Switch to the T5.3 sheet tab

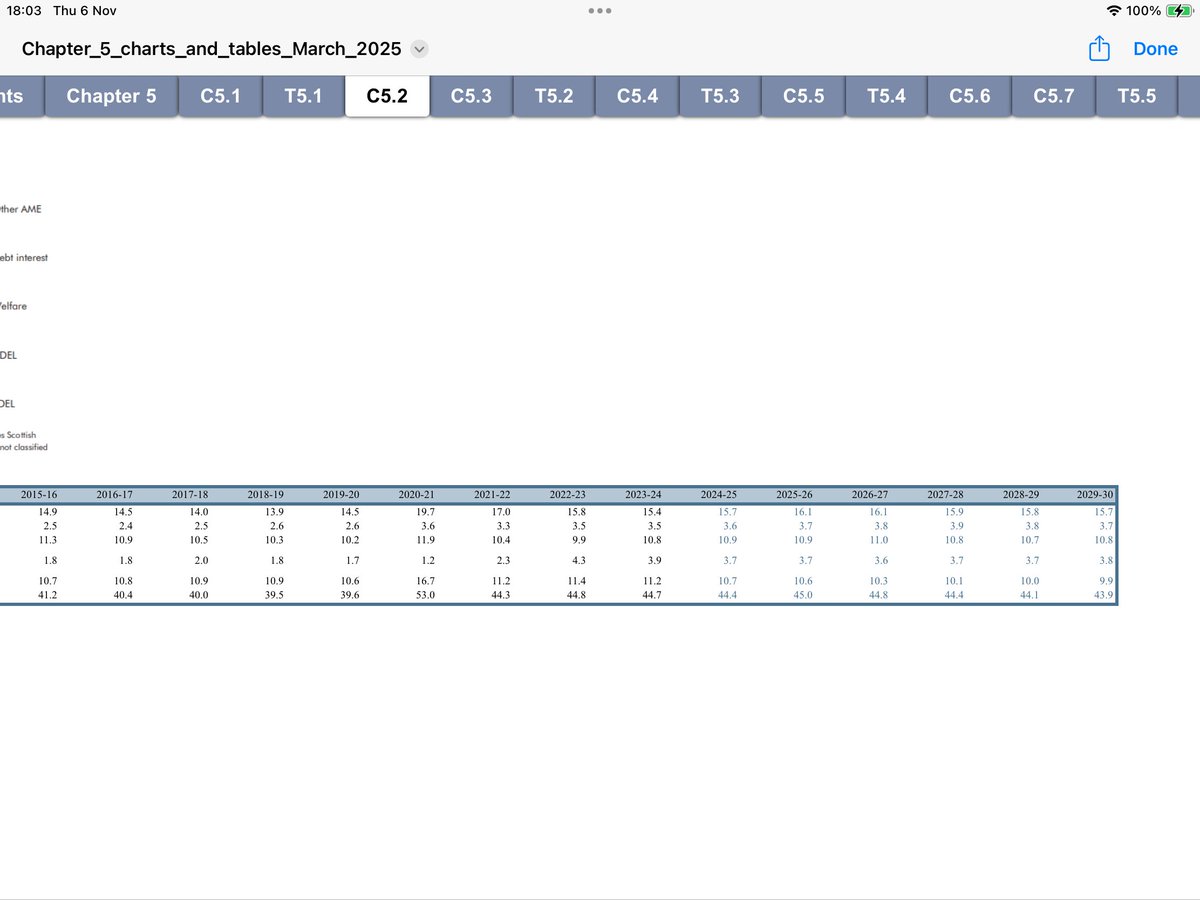(720, 96)
